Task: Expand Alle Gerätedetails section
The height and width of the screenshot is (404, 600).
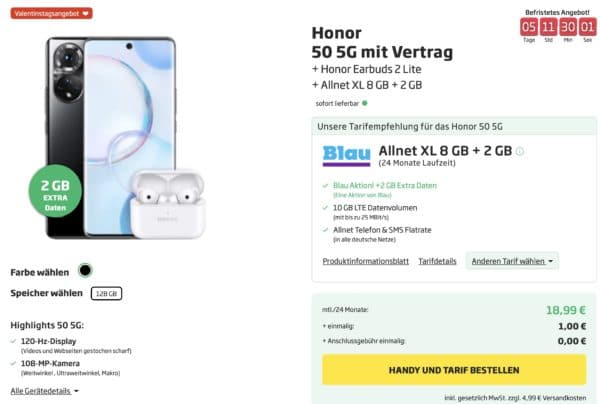Action: click(x=44, y=391)
